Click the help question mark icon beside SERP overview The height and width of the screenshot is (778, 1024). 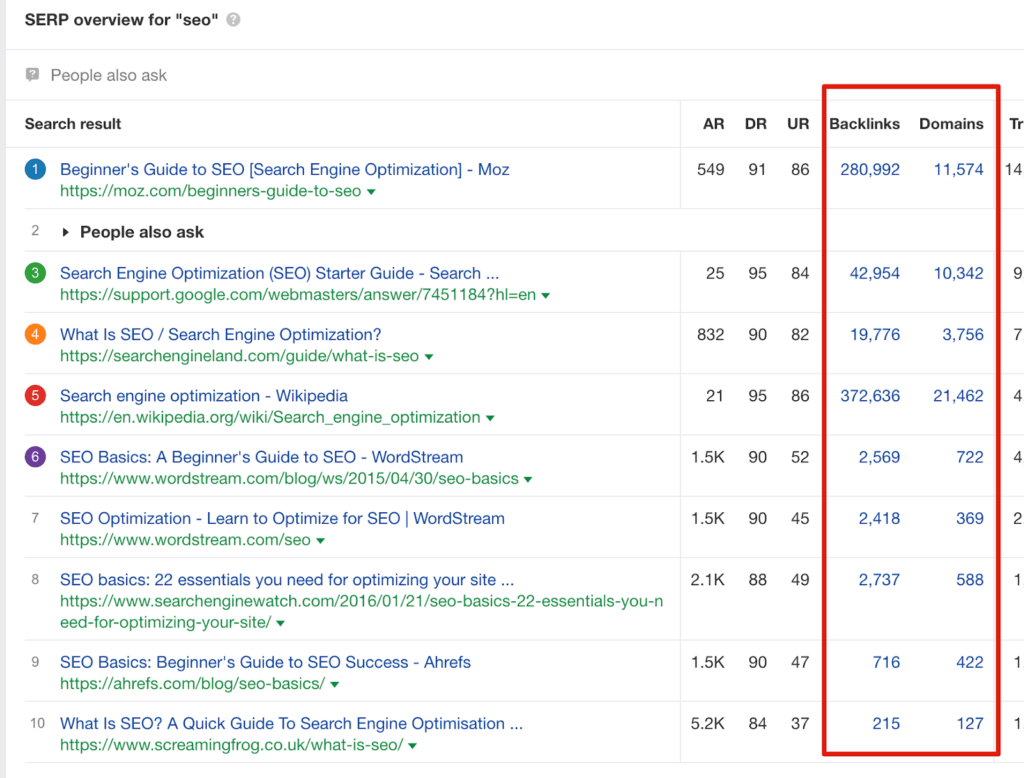click(233, 20)
